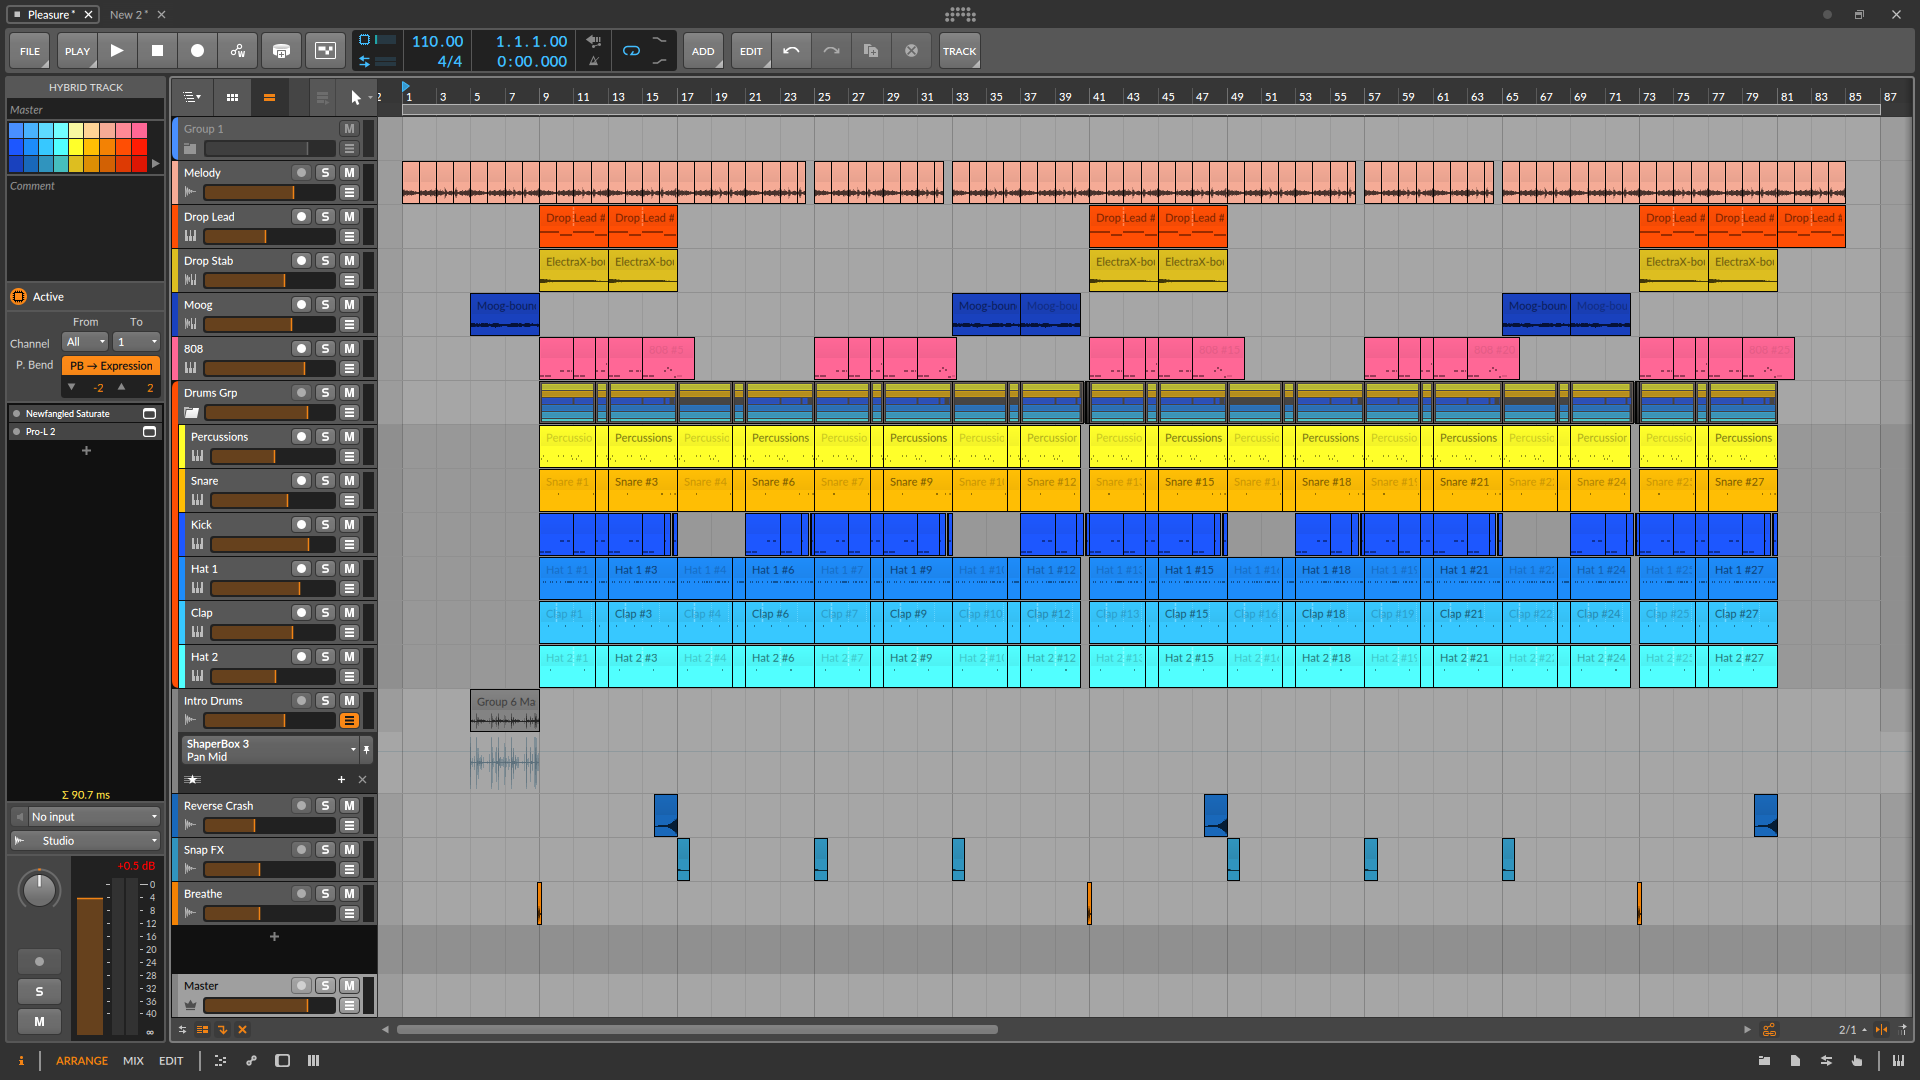Switch to the MIX view
Image resolution: width=1920 pixels, height=1080 pixels.
133,1061
